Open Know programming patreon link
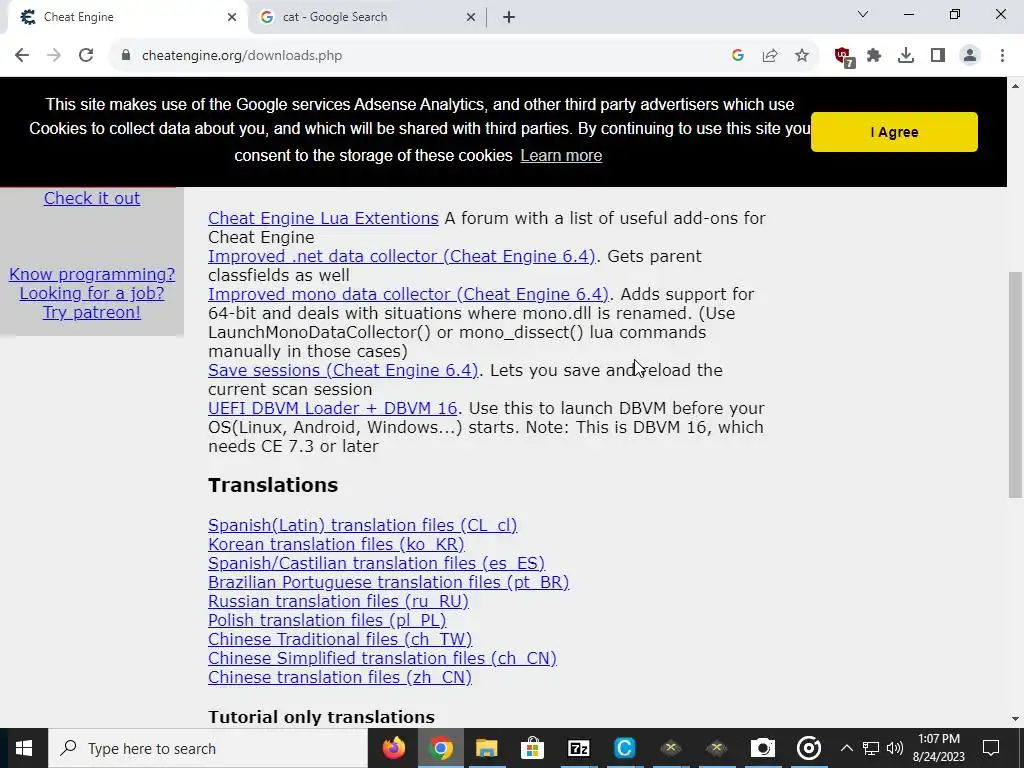This screenshot has height=768, width=1024. pos(92,293)
